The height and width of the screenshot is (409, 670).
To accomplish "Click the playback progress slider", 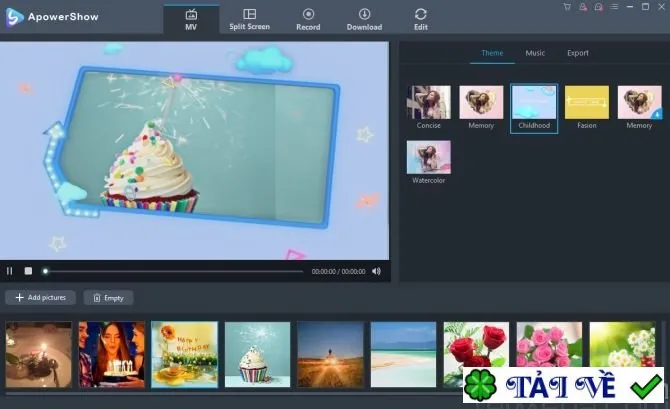I will pos(173,271).
